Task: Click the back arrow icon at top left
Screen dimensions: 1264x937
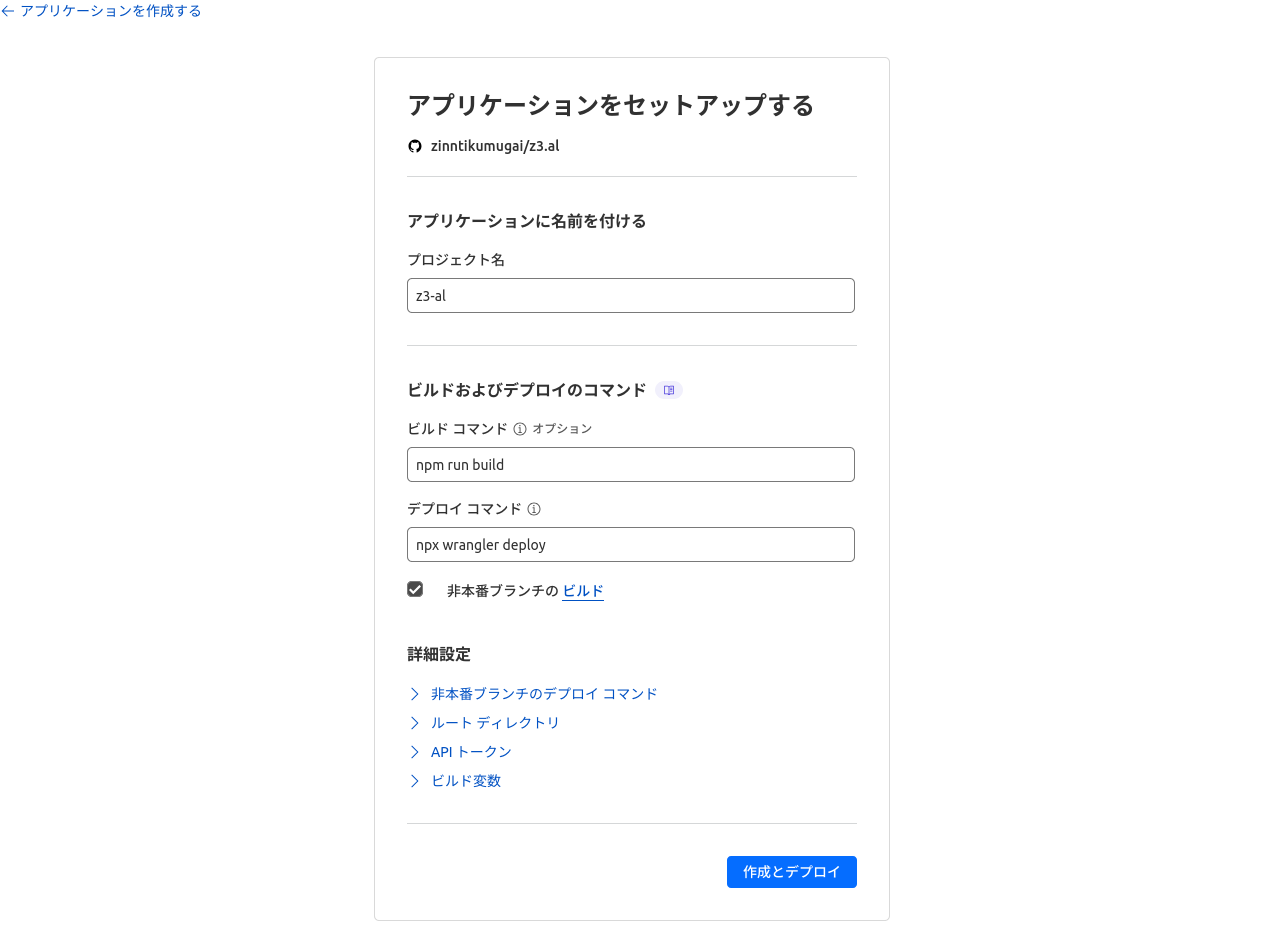Action: [x=8, y=11]
